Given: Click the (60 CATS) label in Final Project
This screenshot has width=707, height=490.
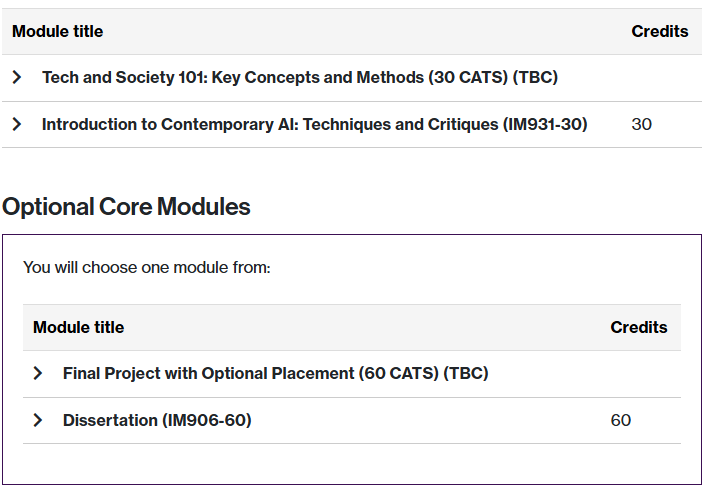Looking at the screenshot, I should (402, 374).
